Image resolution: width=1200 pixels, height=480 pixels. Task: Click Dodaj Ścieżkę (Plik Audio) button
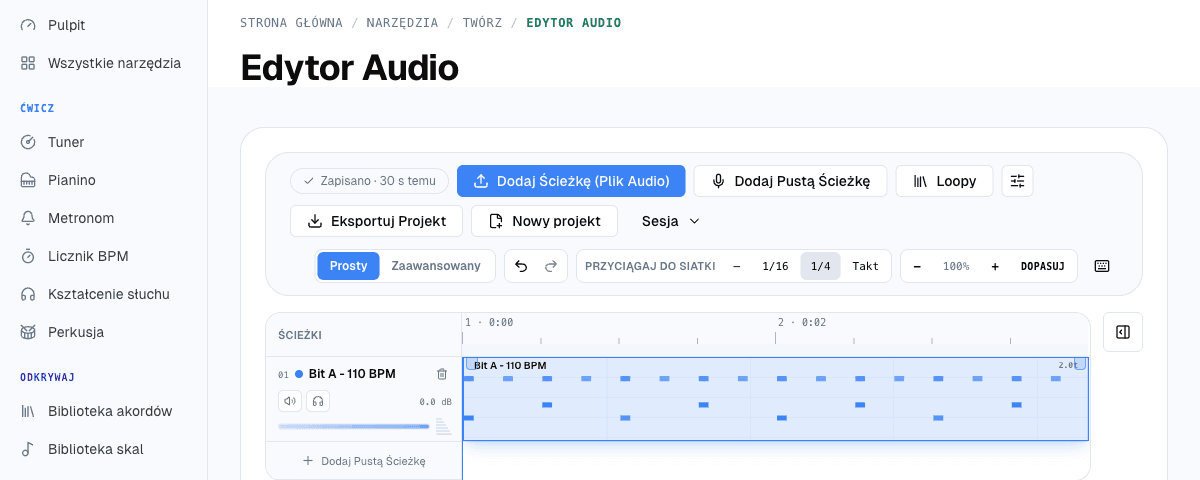tap(571, 181)
